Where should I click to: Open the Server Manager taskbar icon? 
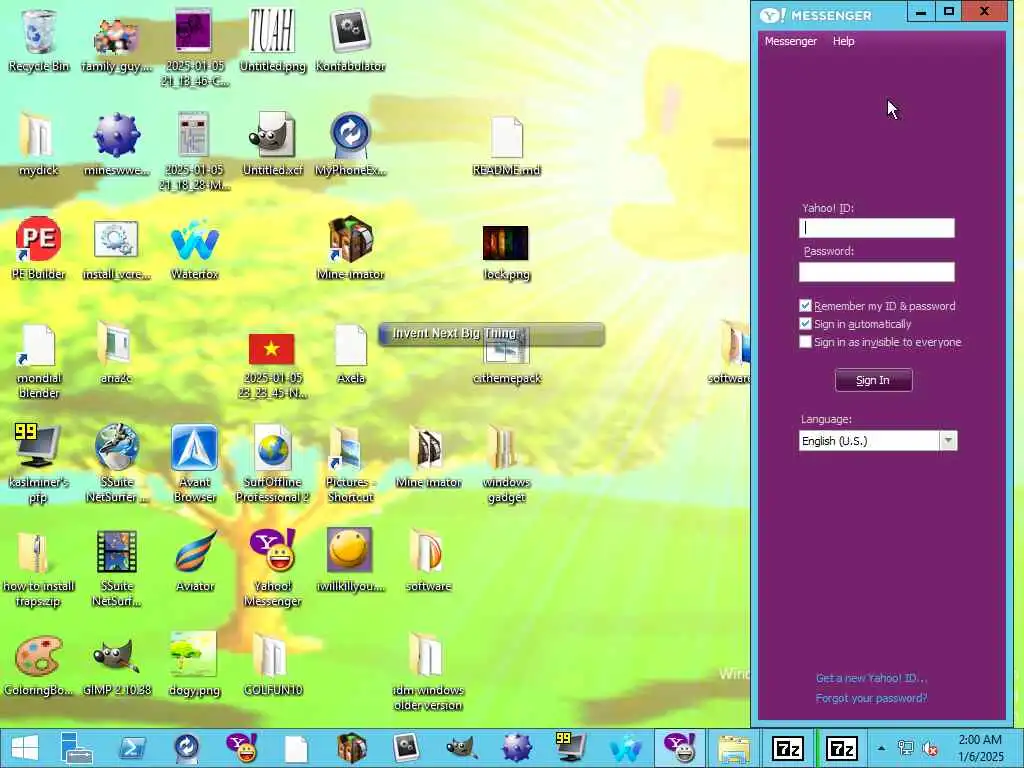(x=77, y=748)
